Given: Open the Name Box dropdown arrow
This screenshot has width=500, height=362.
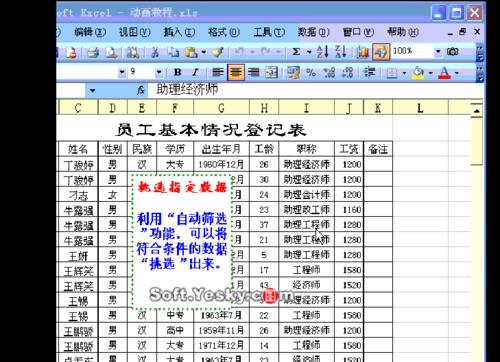Looking at the screenshot, I should 92,90.
